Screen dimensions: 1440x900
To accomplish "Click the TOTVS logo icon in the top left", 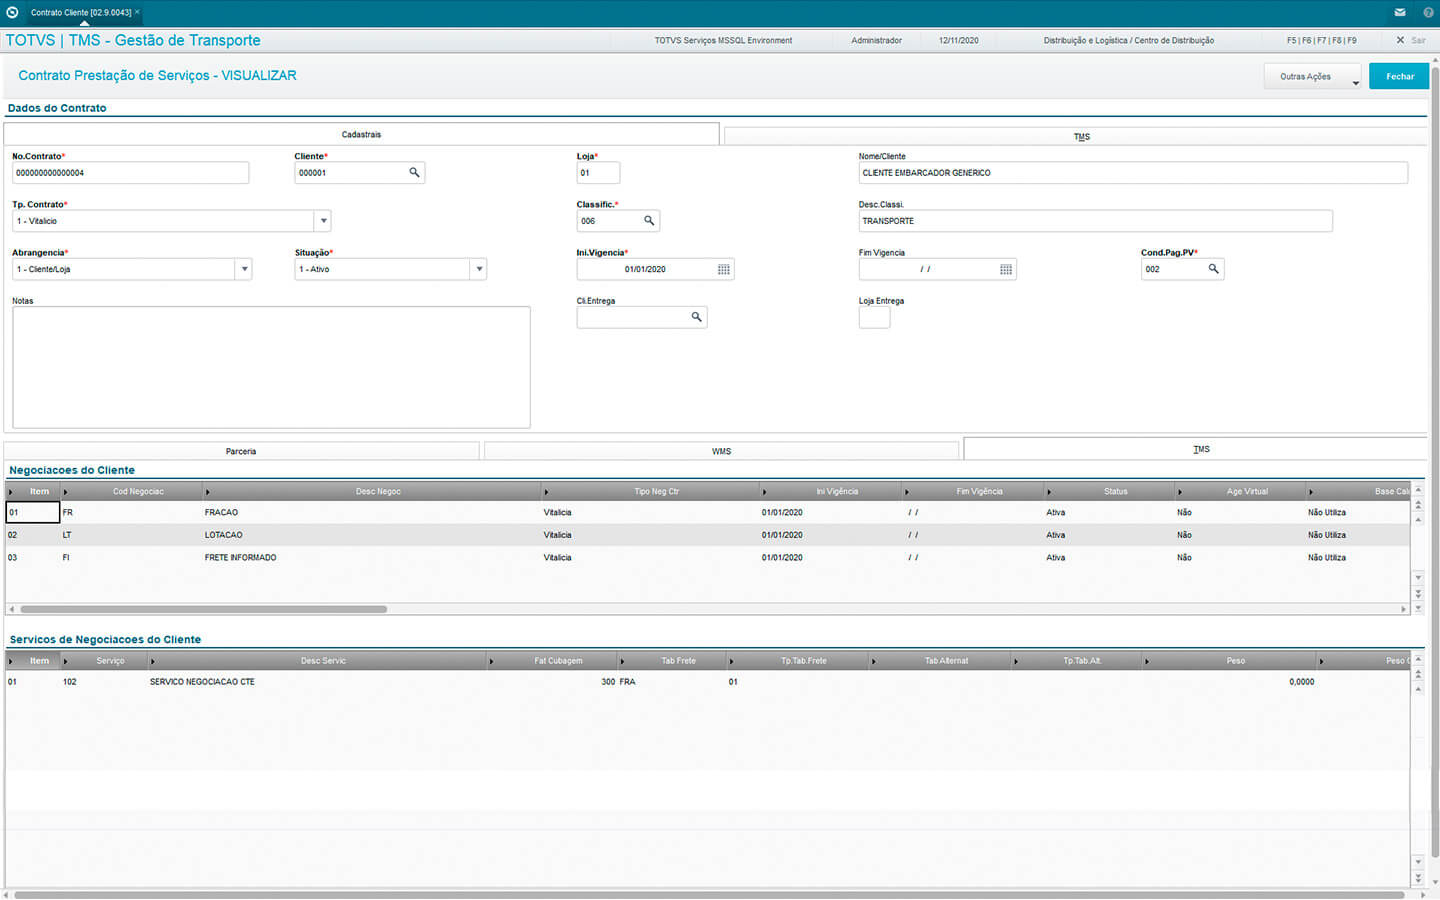I will click(12, 12).
